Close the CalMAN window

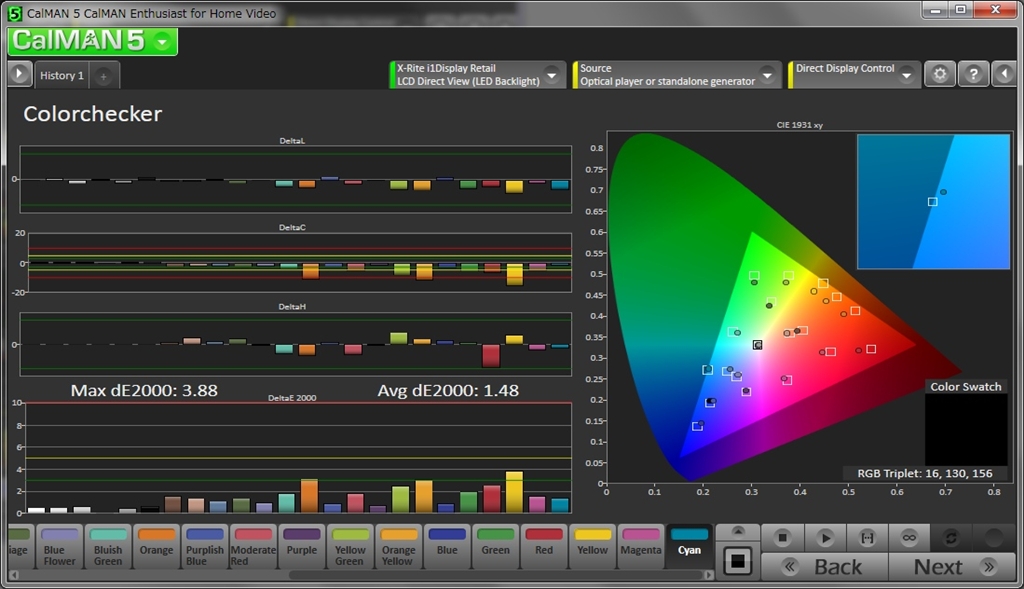tap(995, 9)
